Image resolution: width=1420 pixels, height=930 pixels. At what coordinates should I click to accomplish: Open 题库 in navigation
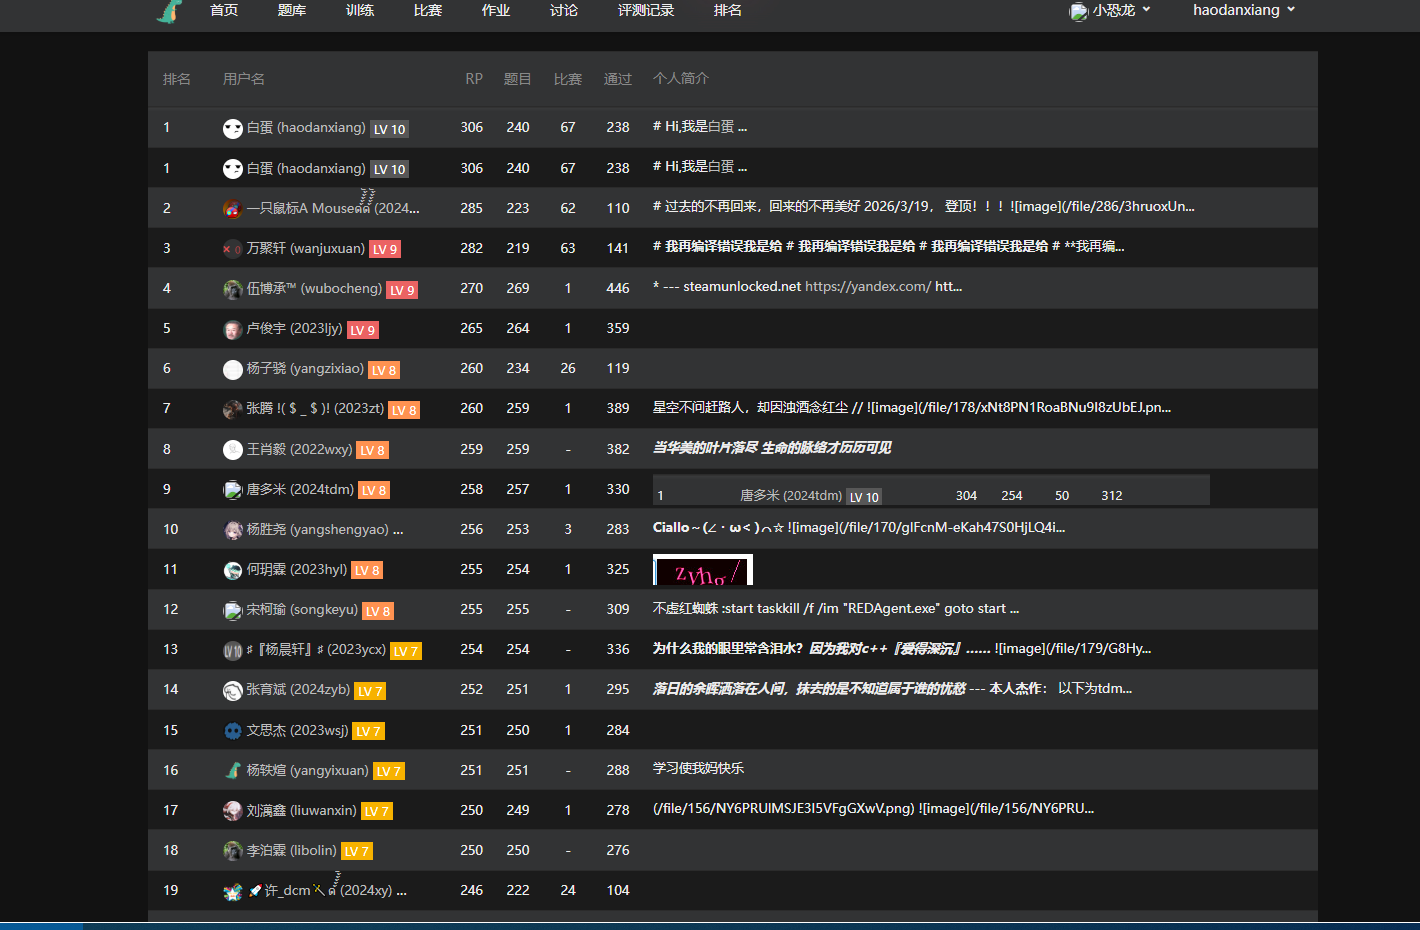[x=292, y=10]
